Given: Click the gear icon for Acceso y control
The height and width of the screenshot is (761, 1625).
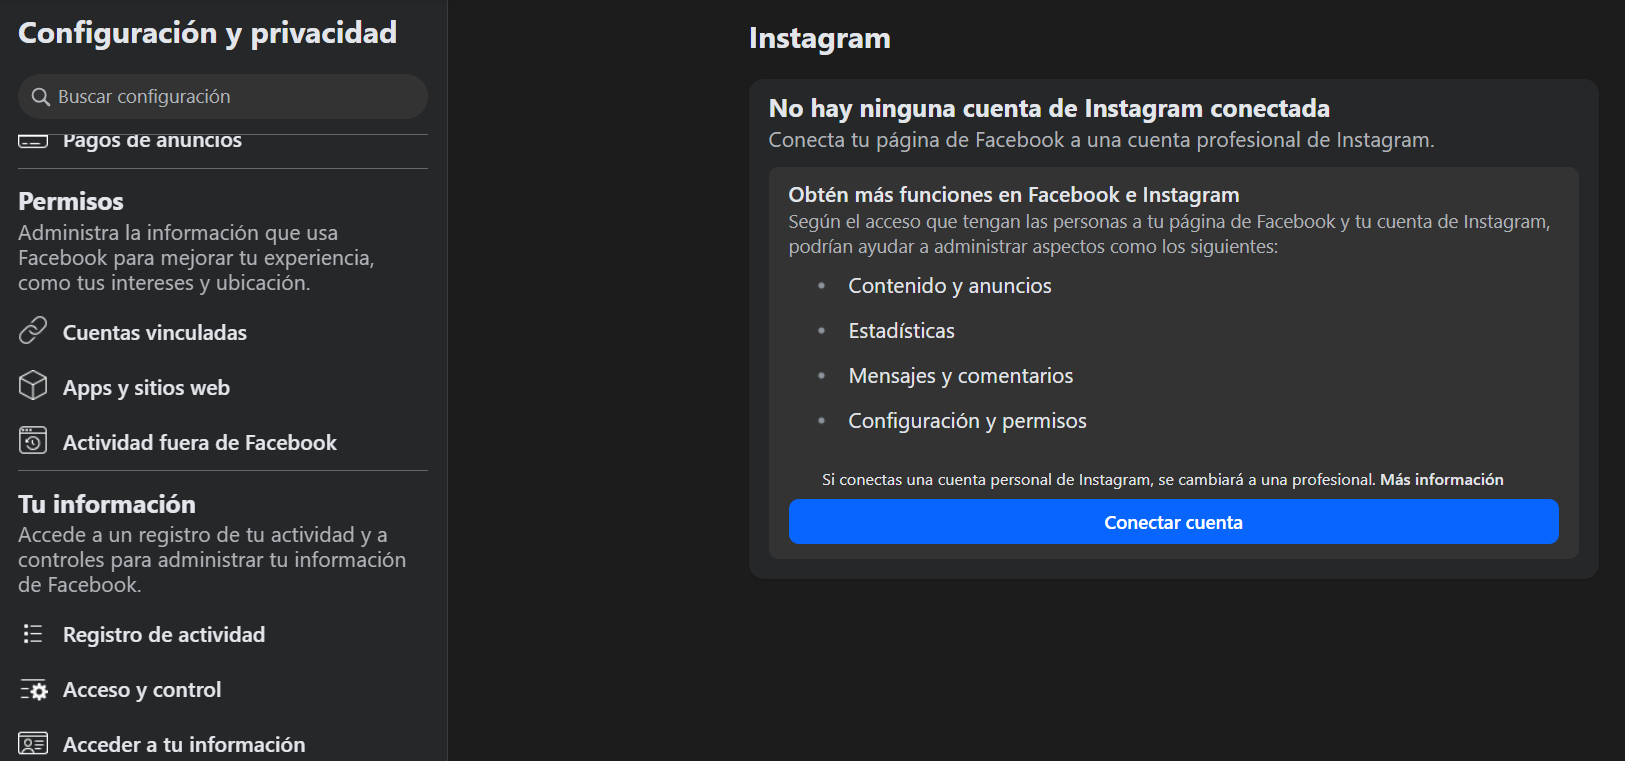Looking at the screenshot, I should [33, 690].
